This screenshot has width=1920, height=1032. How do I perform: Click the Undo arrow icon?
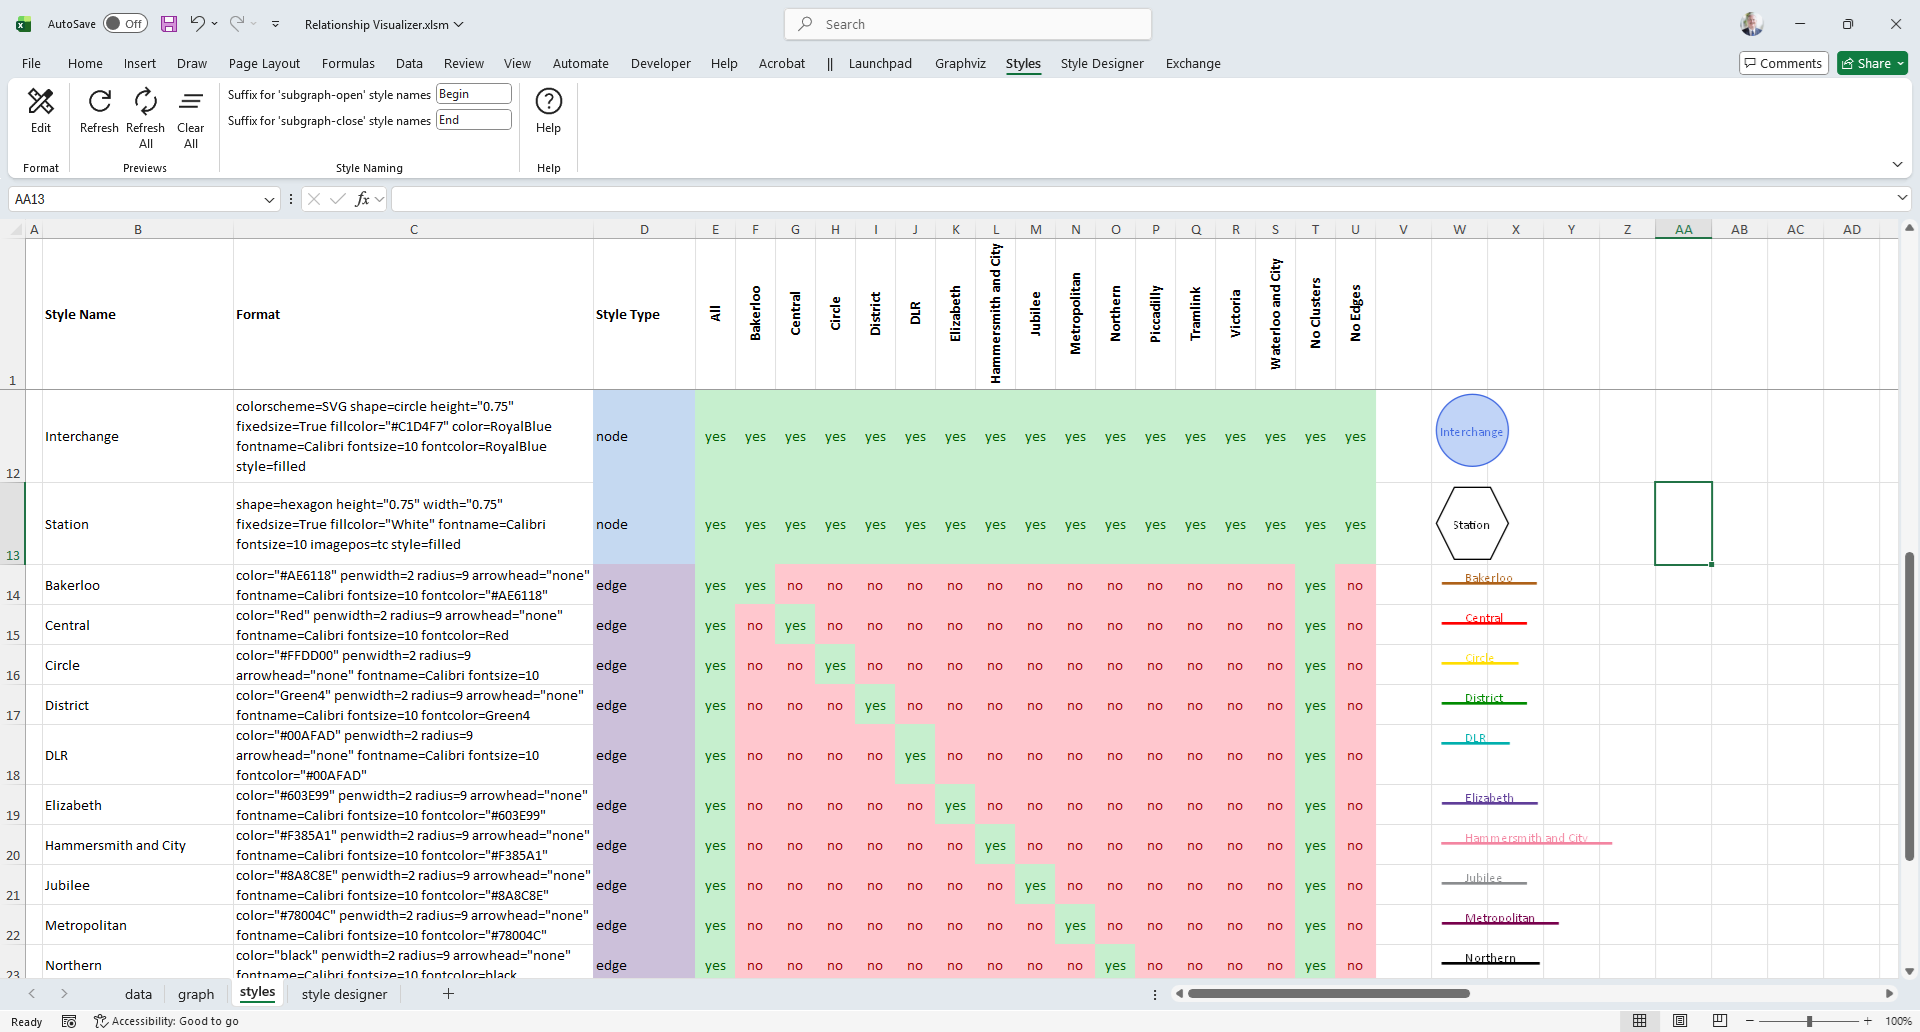198,24
